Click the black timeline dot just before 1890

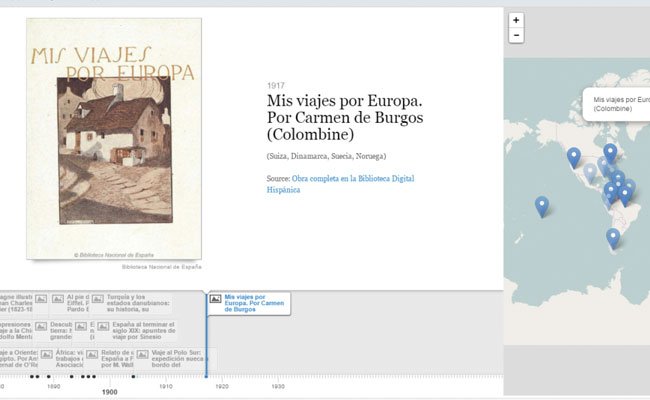pyautogui.click(x=49, y=376)
